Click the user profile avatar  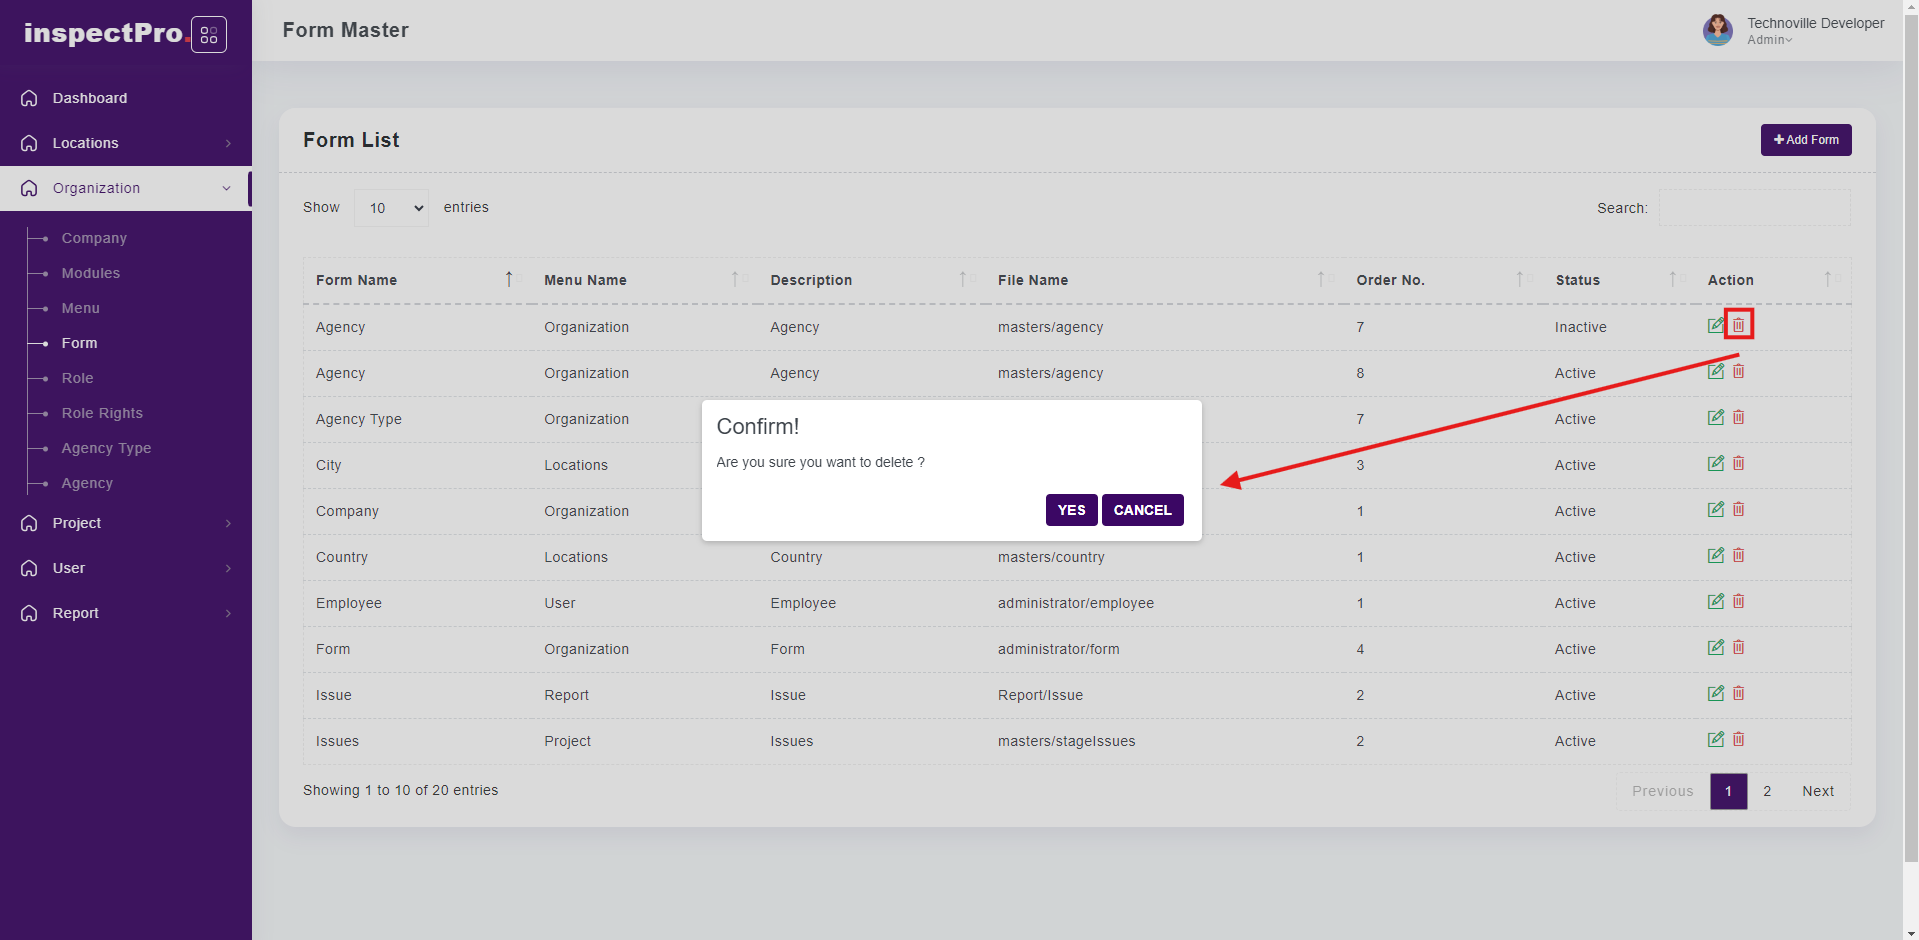coord(1717,30)
